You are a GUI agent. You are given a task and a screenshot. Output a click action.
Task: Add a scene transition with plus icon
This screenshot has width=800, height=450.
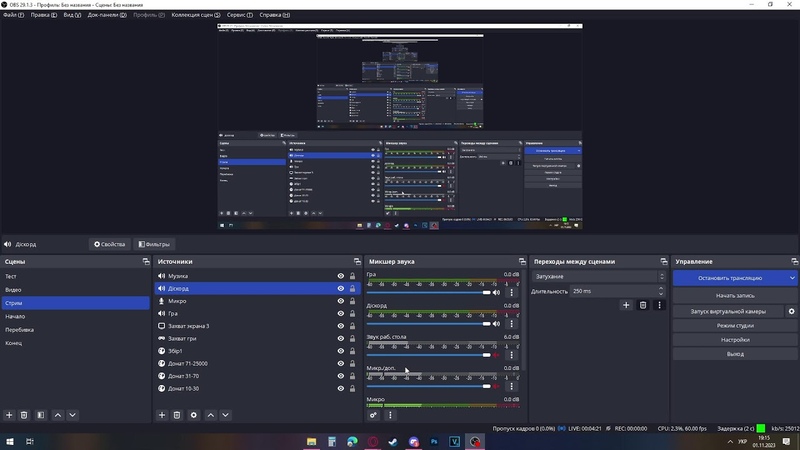626,305
